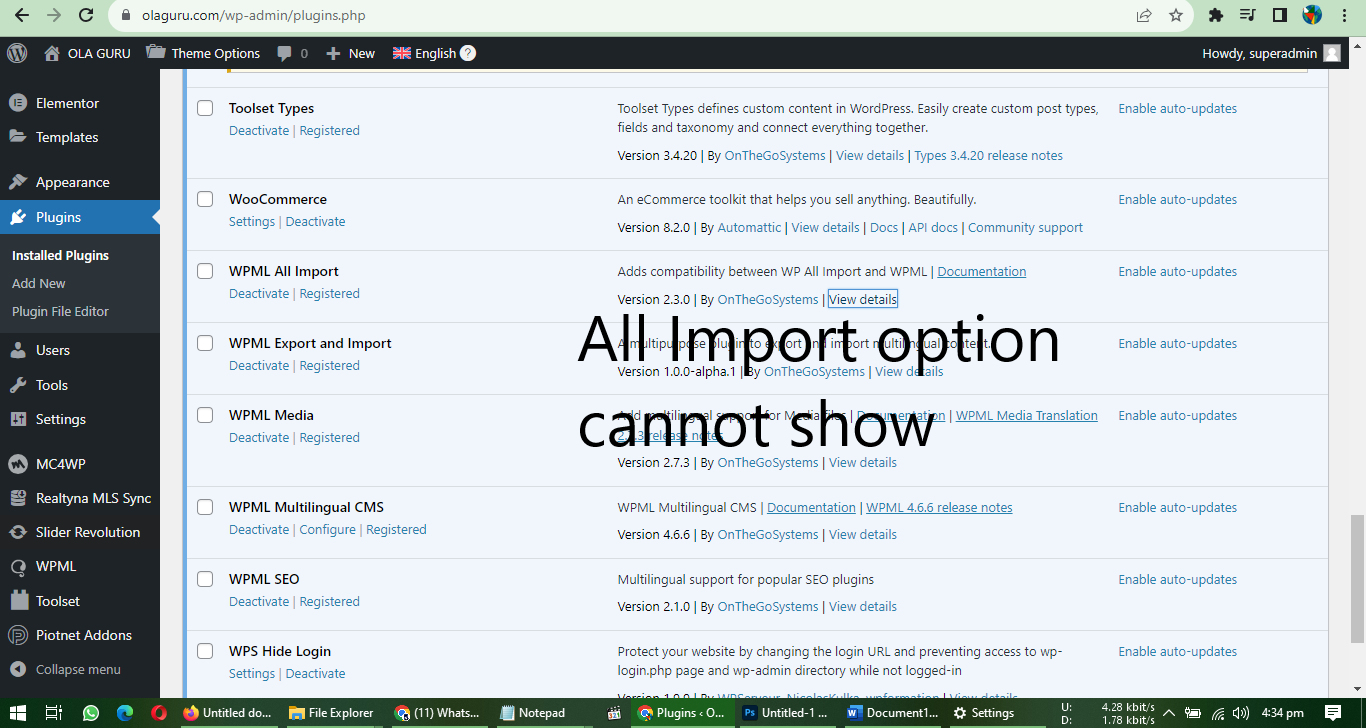Click the share page icon in address bar
1366x728 pixels.
[1143, 15]
